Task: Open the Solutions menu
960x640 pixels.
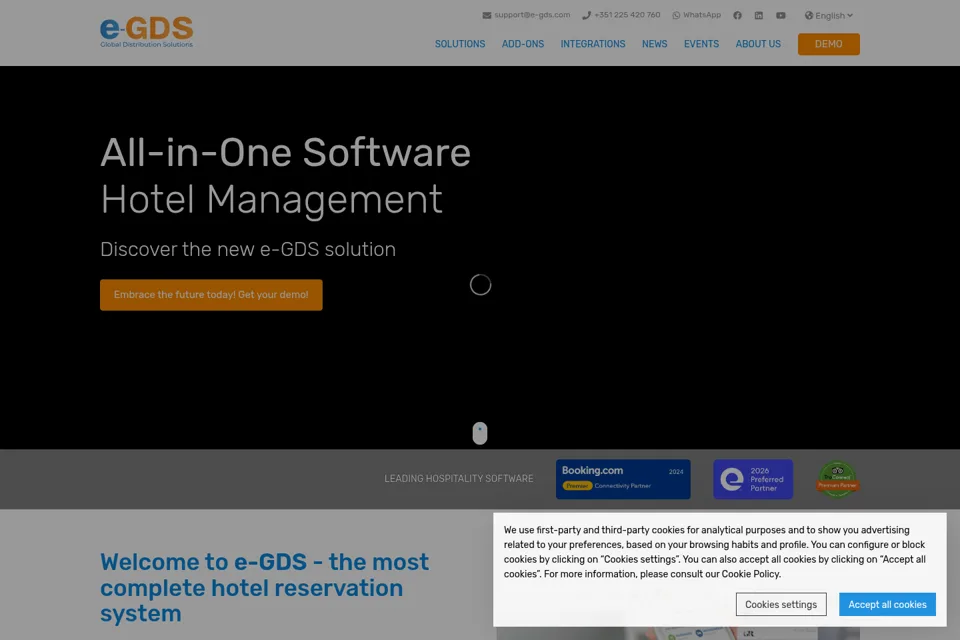Action: tap(460, 44)
